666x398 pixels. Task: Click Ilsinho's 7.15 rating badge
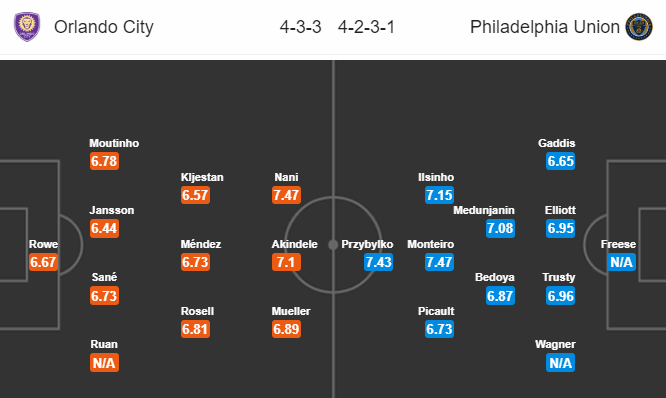pos(439,195)
